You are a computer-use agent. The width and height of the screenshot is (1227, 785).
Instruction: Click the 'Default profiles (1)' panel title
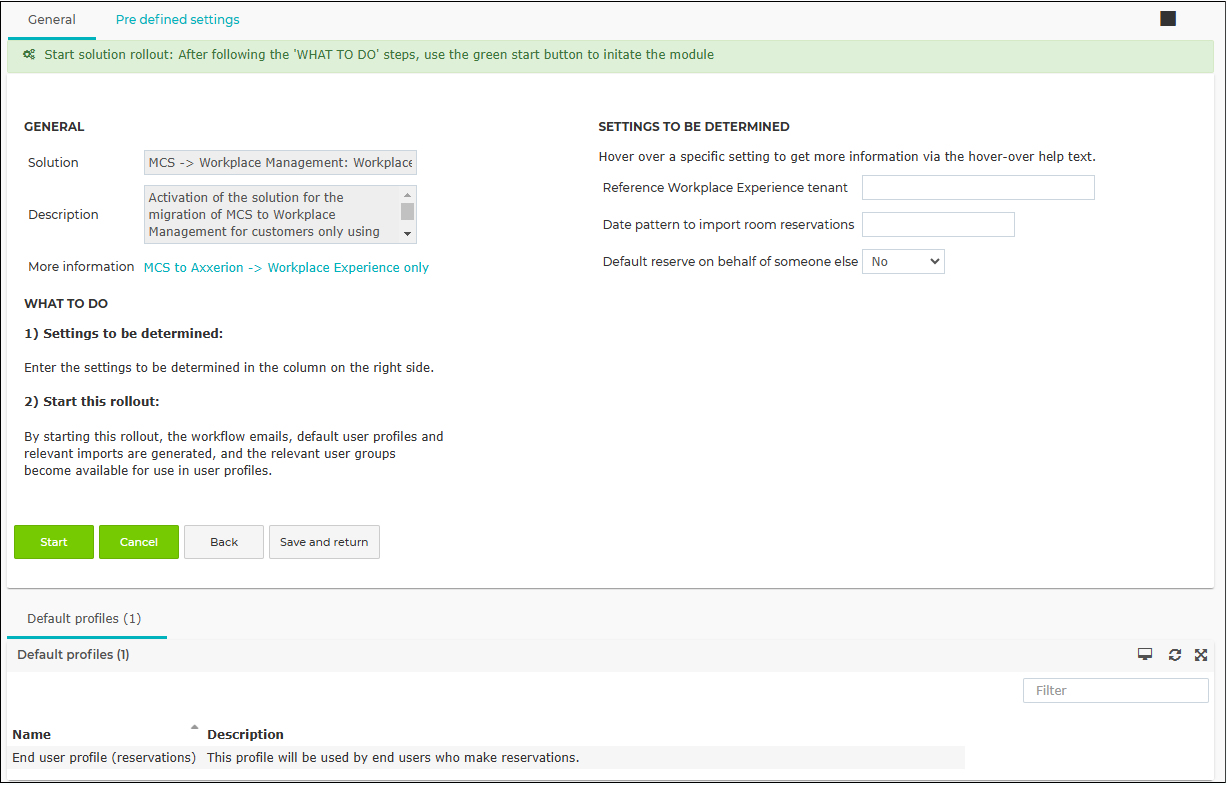[73, 655]
